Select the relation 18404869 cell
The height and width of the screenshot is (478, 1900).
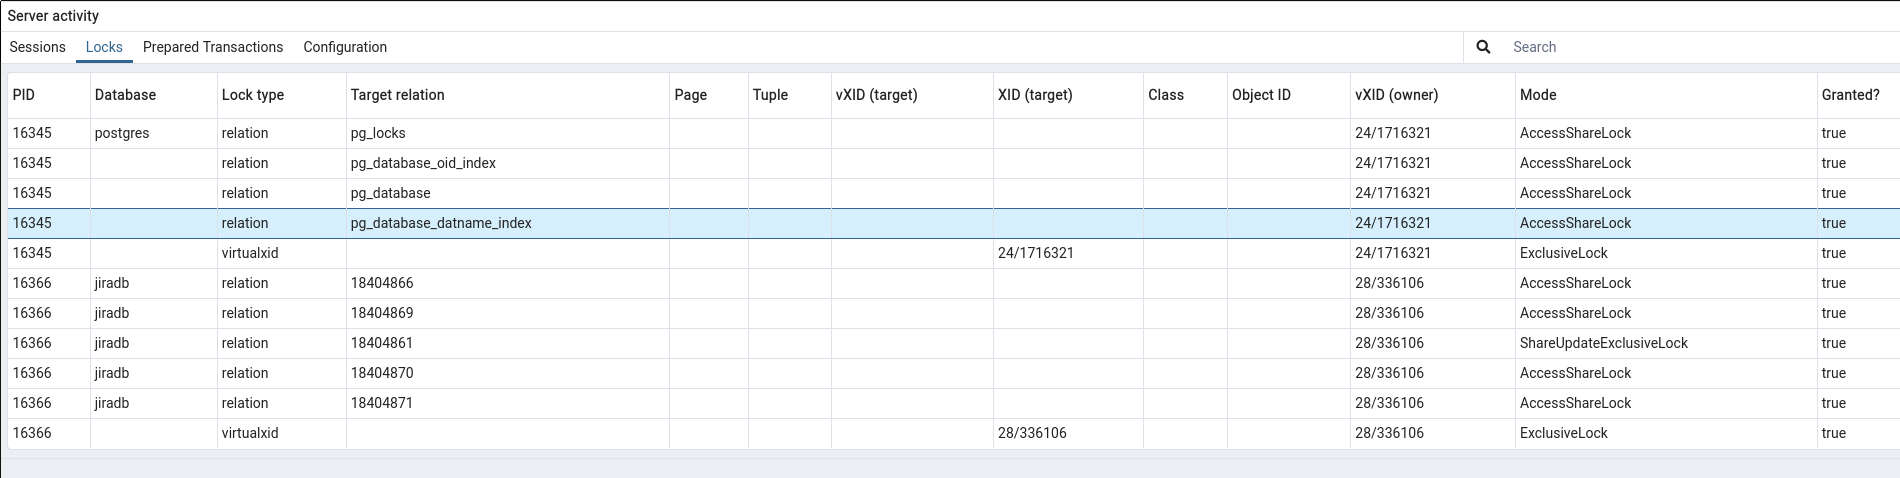507,313
